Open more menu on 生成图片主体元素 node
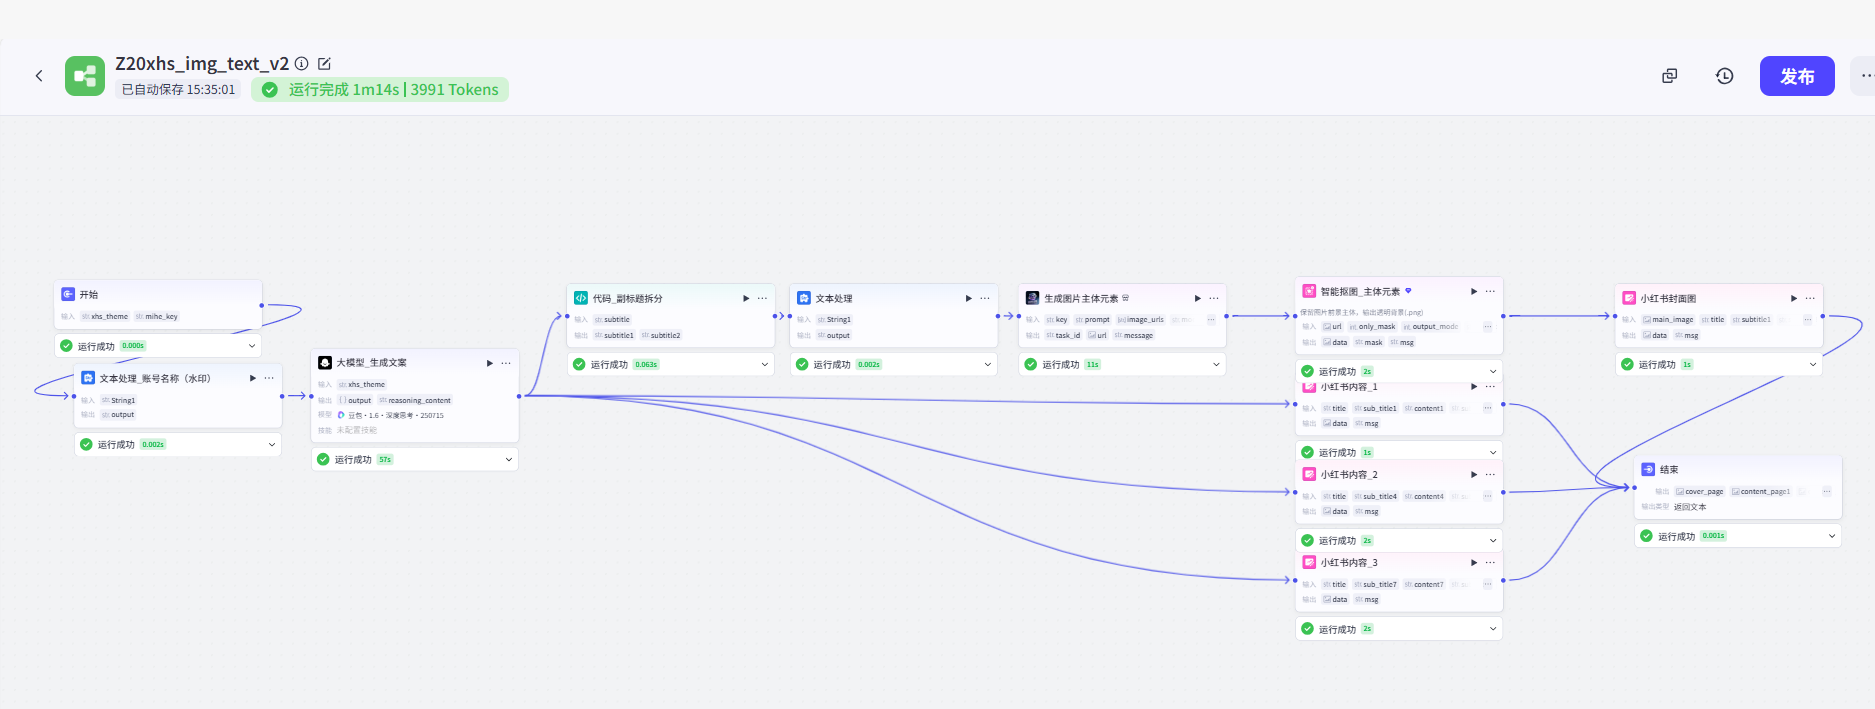This screenshot has width=1875, height=709. [x=1214, y=298]
